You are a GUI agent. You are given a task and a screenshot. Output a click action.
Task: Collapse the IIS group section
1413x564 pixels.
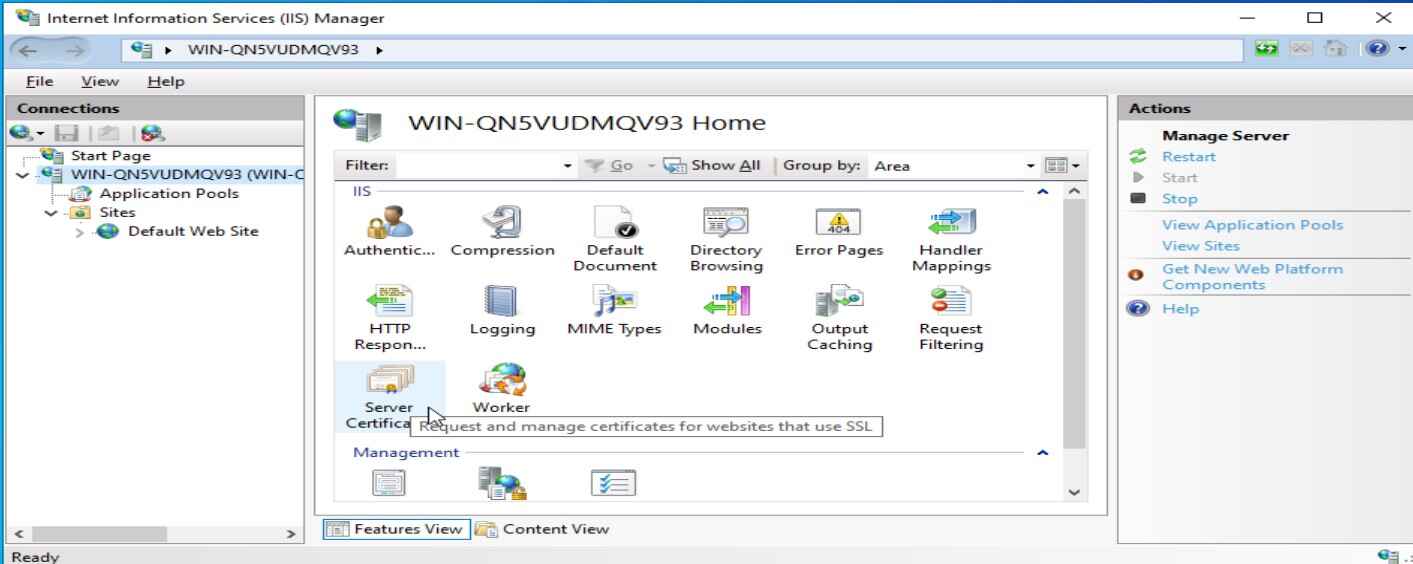point(1043,190)
